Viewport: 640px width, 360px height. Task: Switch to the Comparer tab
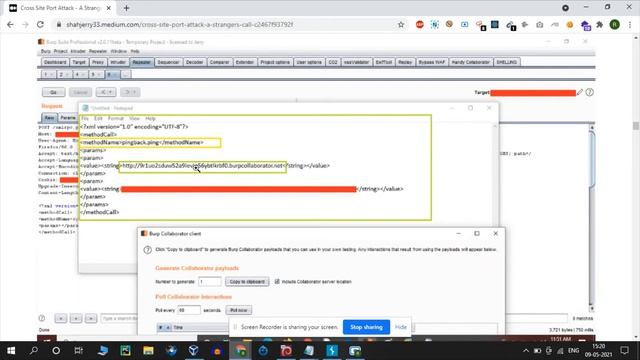tap(219, 62)
